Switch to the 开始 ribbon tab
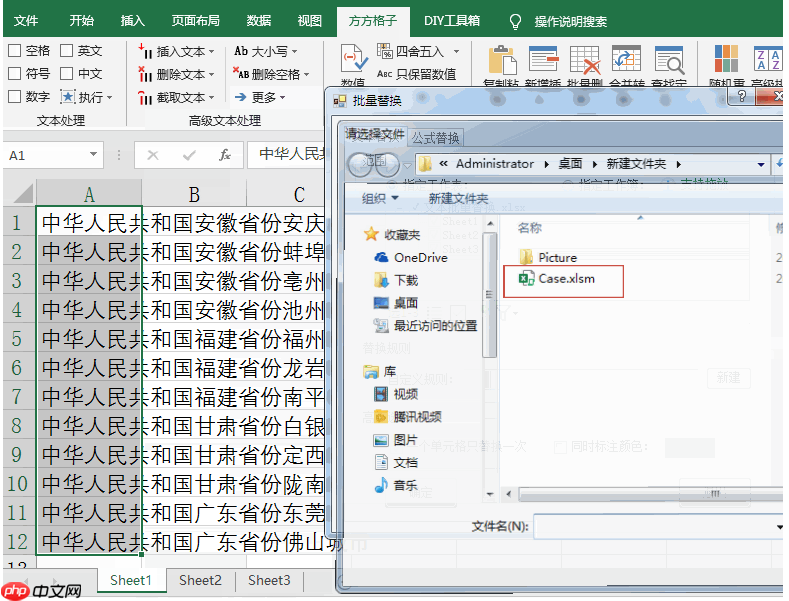The image size is (789, 601). tap(82, 21)
